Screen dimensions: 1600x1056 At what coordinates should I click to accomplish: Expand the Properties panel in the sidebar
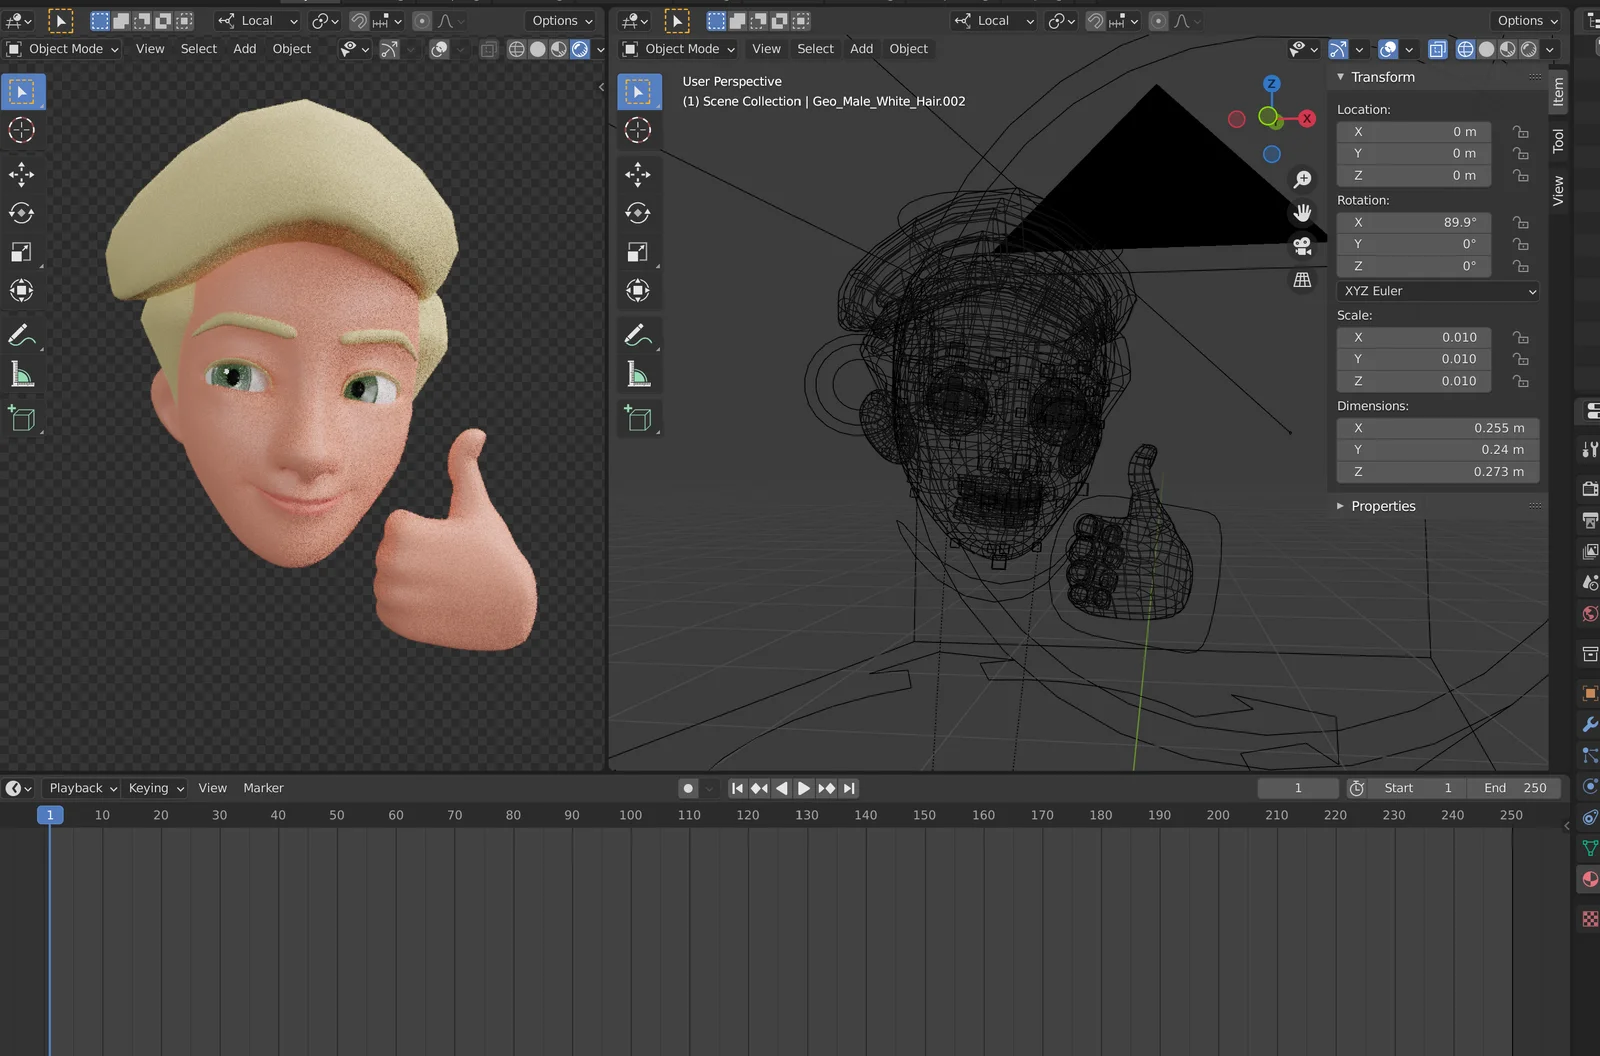point(1383,505)
